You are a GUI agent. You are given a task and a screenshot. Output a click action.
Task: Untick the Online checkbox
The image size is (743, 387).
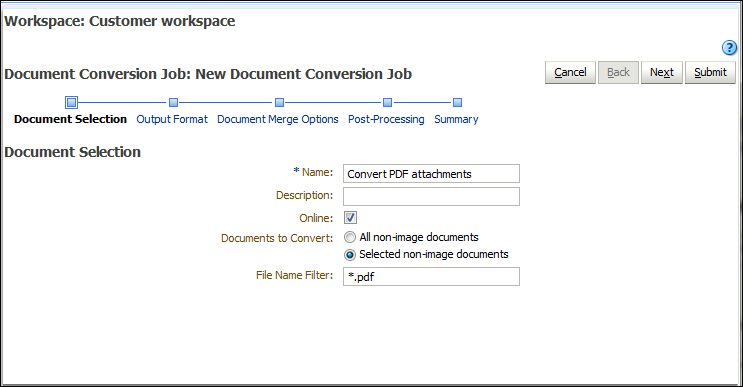tap(350, 217)
